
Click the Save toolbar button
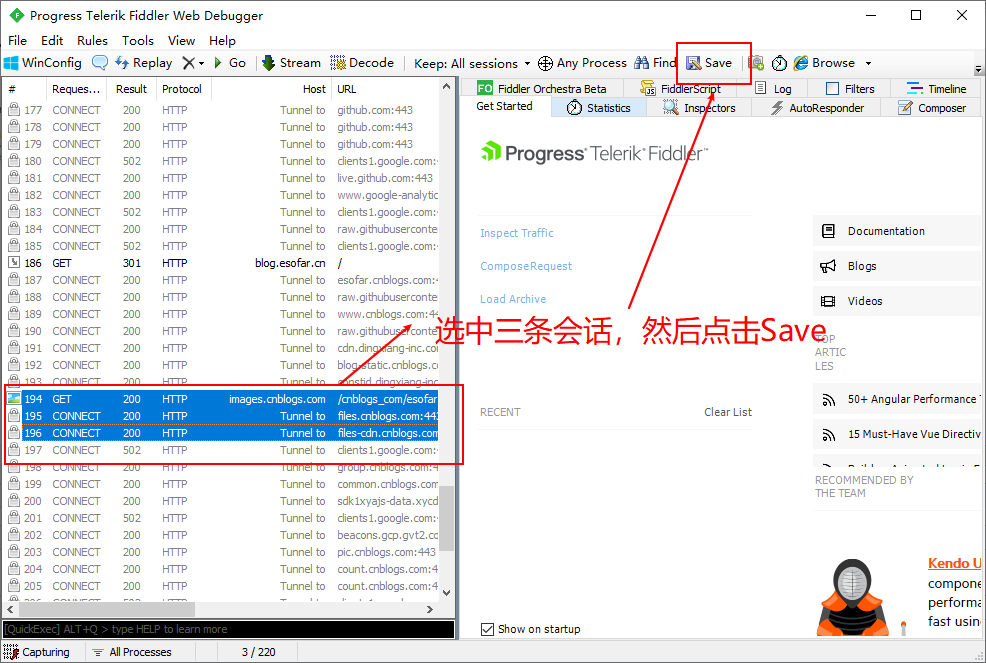click(709, 63)
